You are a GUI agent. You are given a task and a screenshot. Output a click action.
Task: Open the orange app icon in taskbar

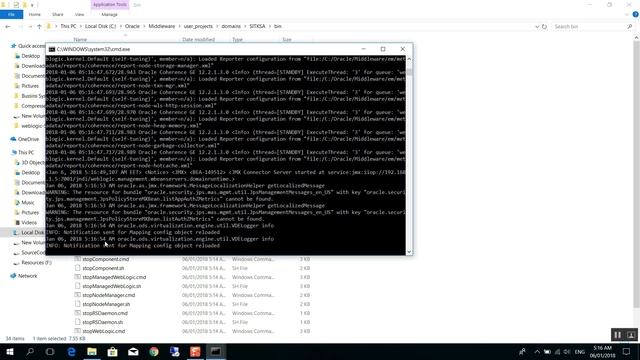[195, 351]
